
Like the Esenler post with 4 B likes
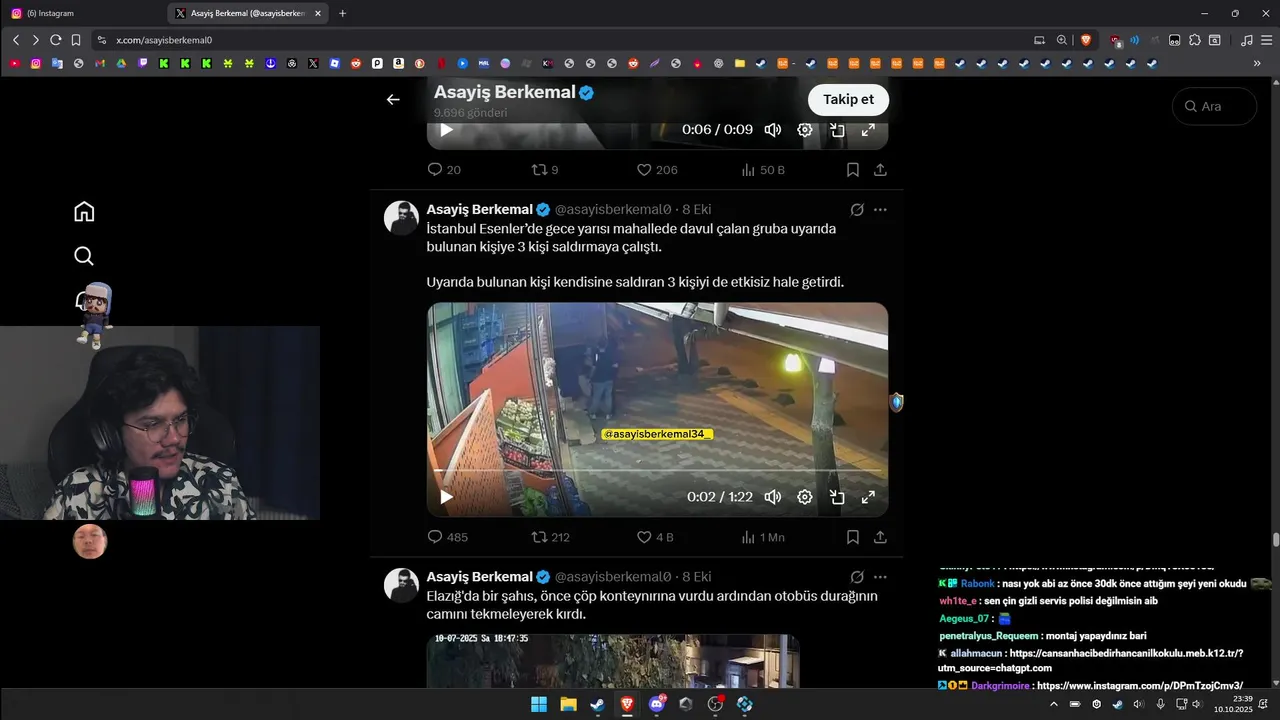click(x=655, y=537)
